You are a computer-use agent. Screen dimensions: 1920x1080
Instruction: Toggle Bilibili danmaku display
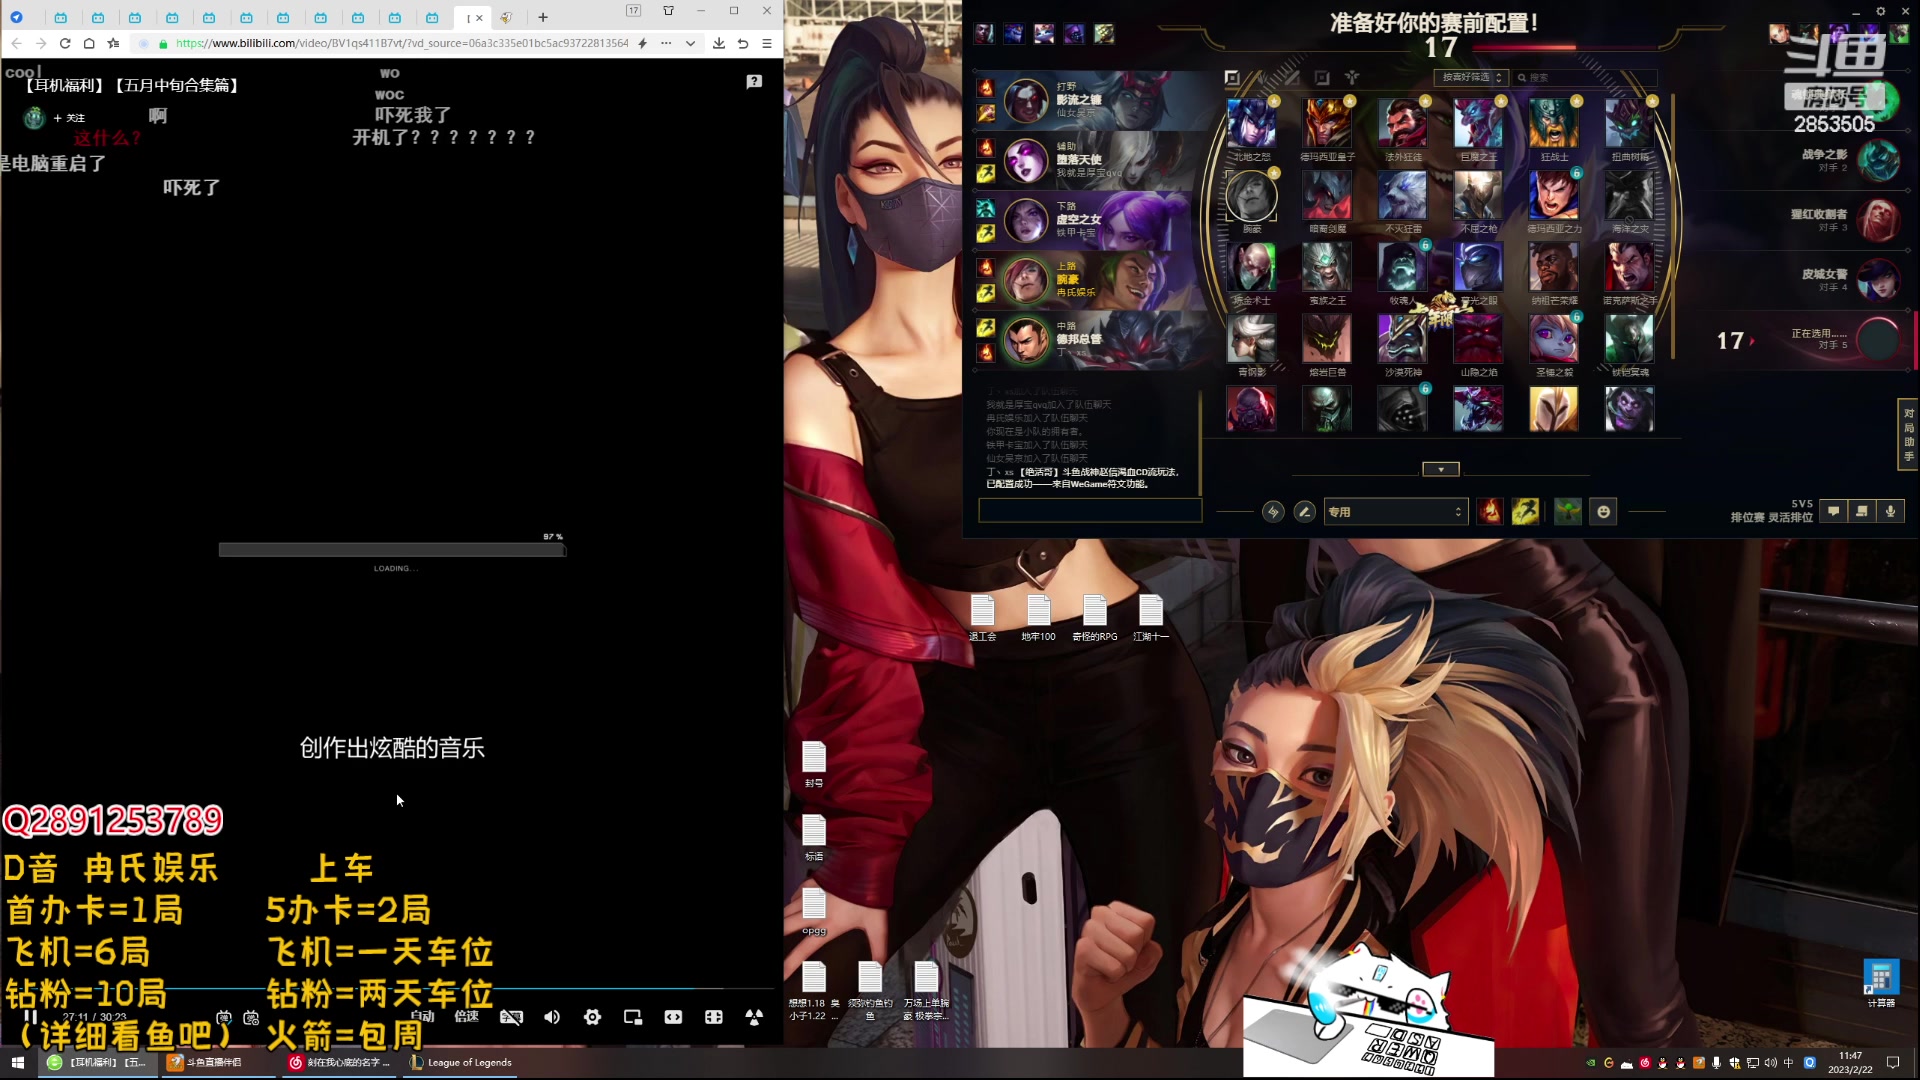[224, 1017]
